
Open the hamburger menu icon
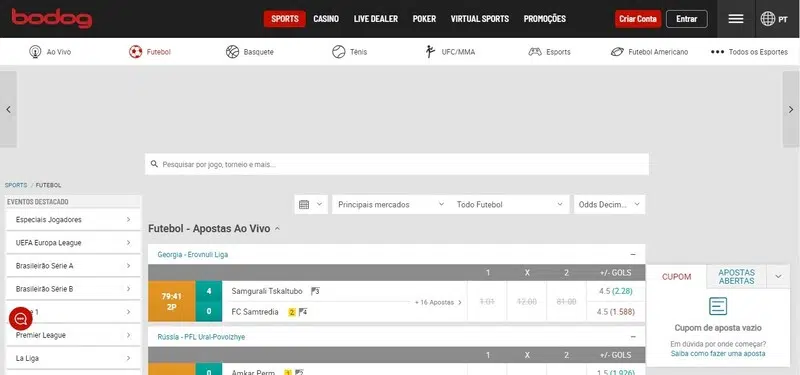(x=735, y=19)
